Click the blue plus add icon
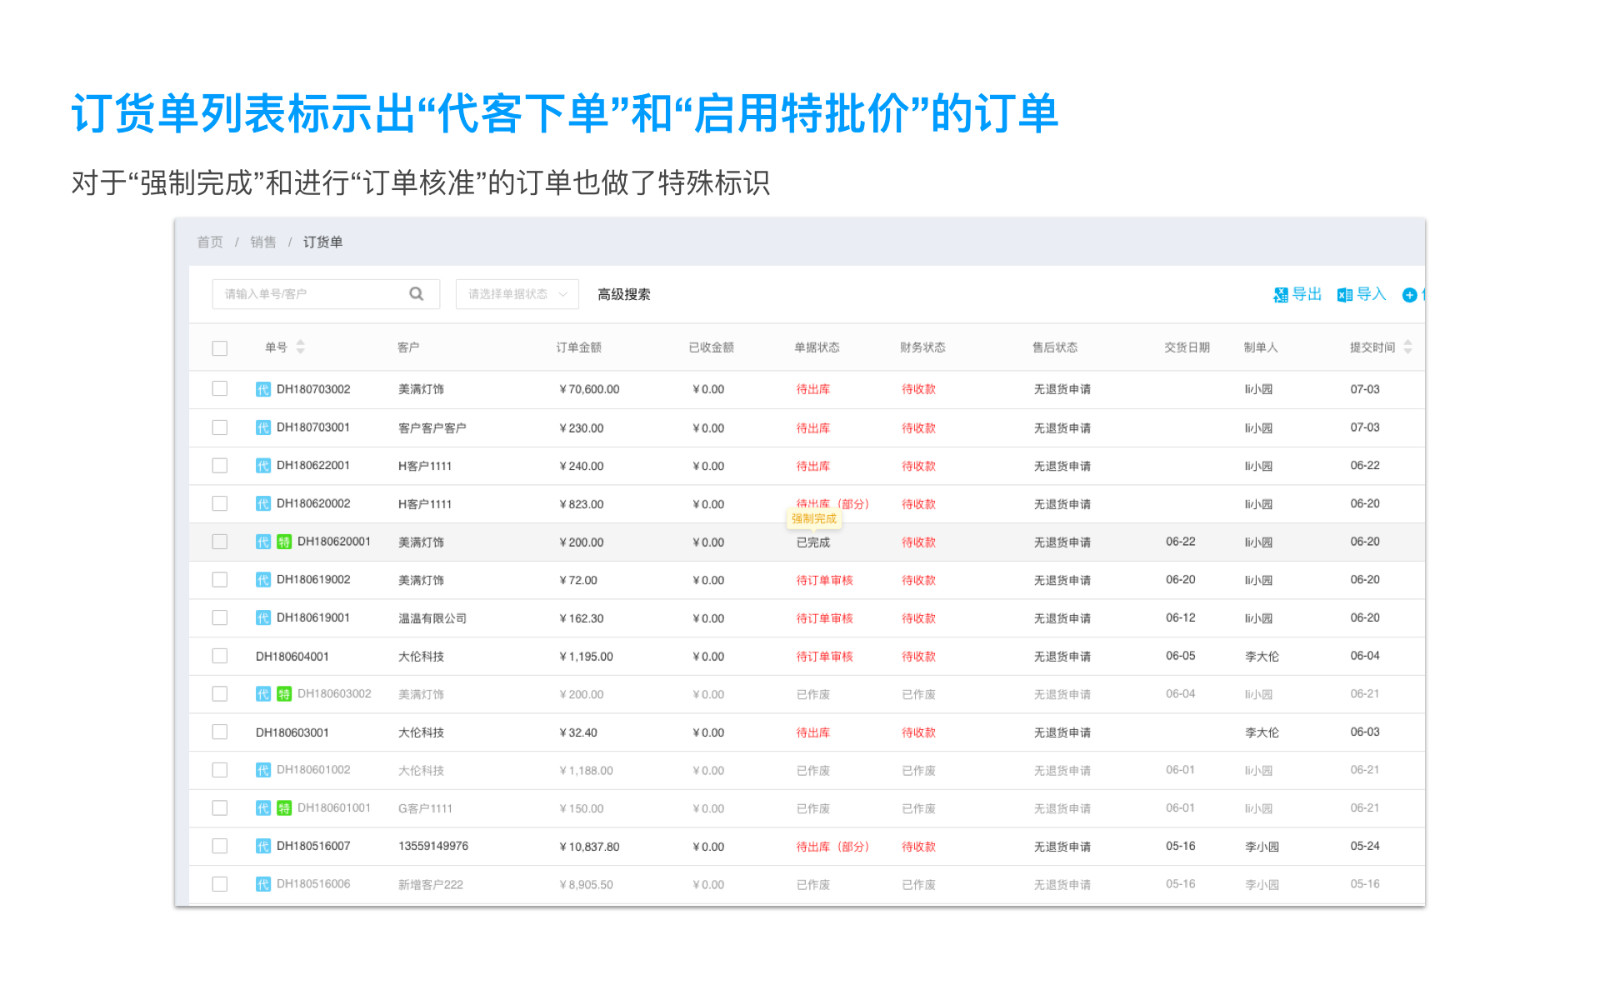 click(x=1410, y=295)
